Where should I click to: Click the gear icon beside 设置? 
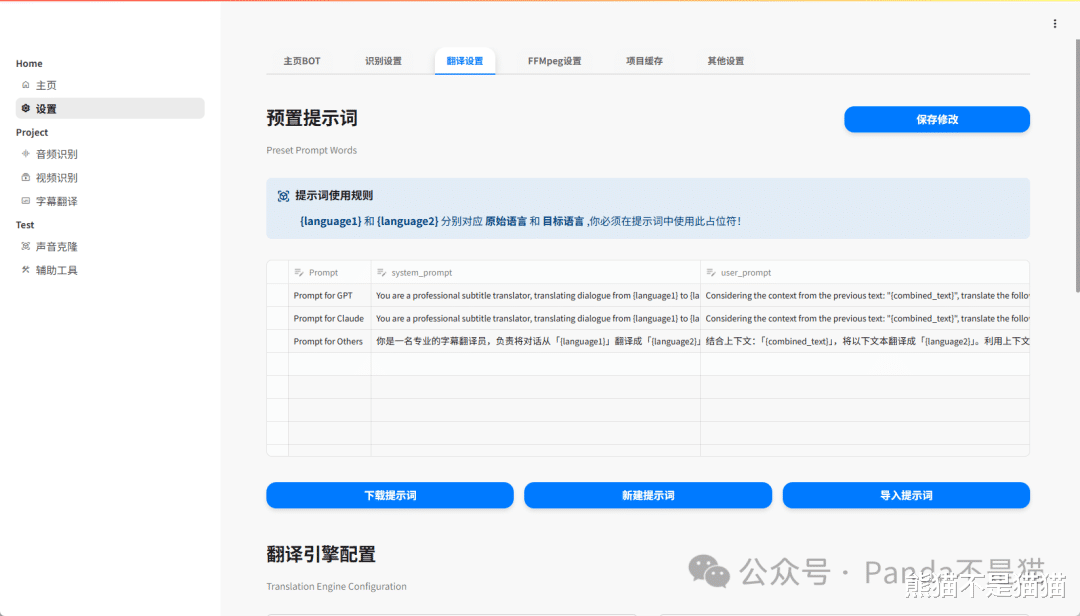pos(25,108)
